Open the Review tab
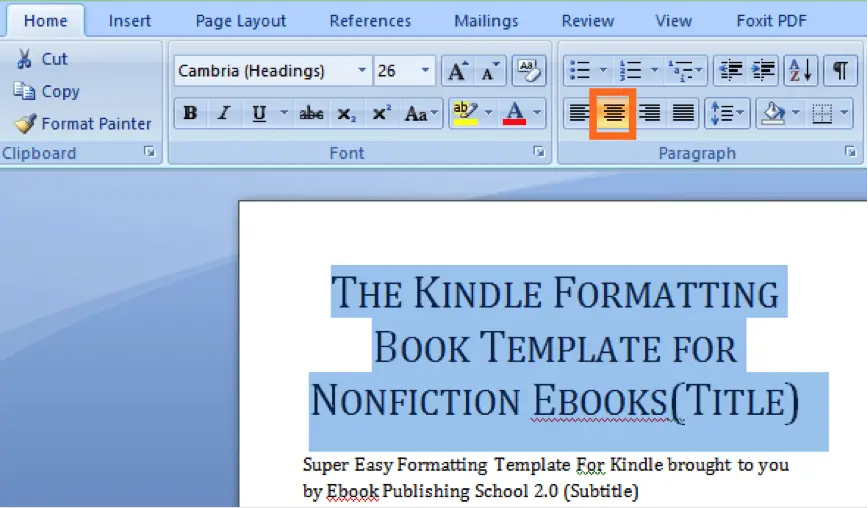 (588, 21)
